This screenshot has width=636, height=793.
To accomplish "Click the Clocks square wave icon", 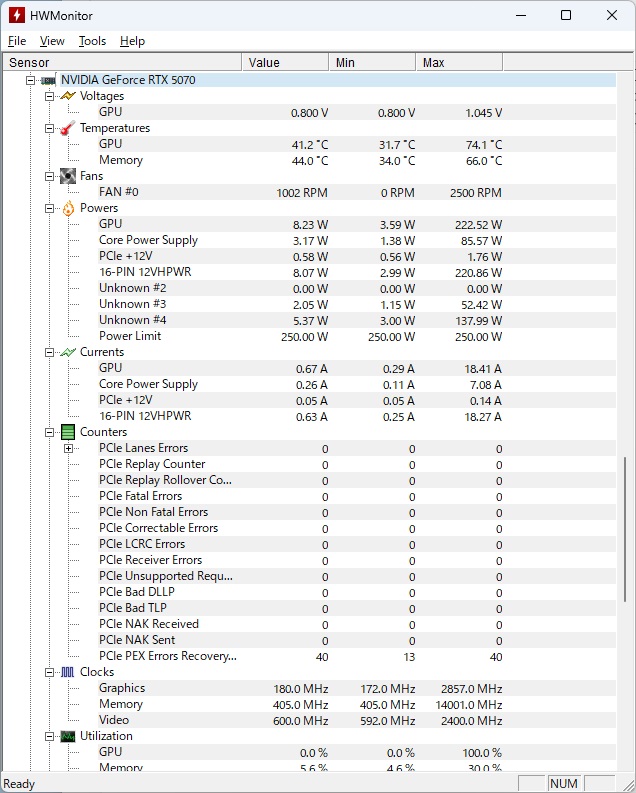I will click(68, 672).
